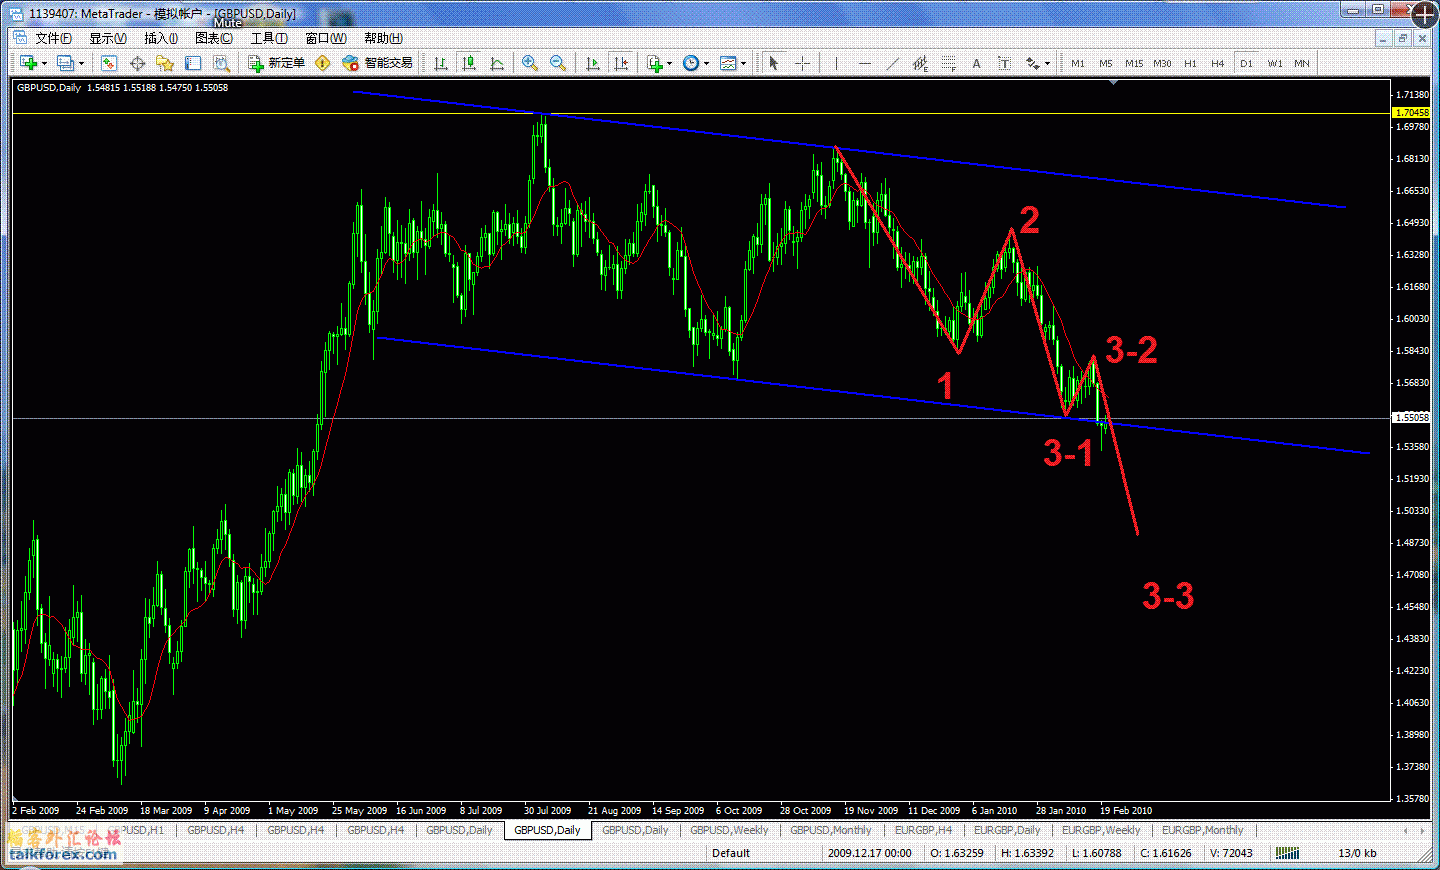This screenshot has width=1440, height=870.
Task: Switch chart to candlesticks
Action: click(468, 63)
